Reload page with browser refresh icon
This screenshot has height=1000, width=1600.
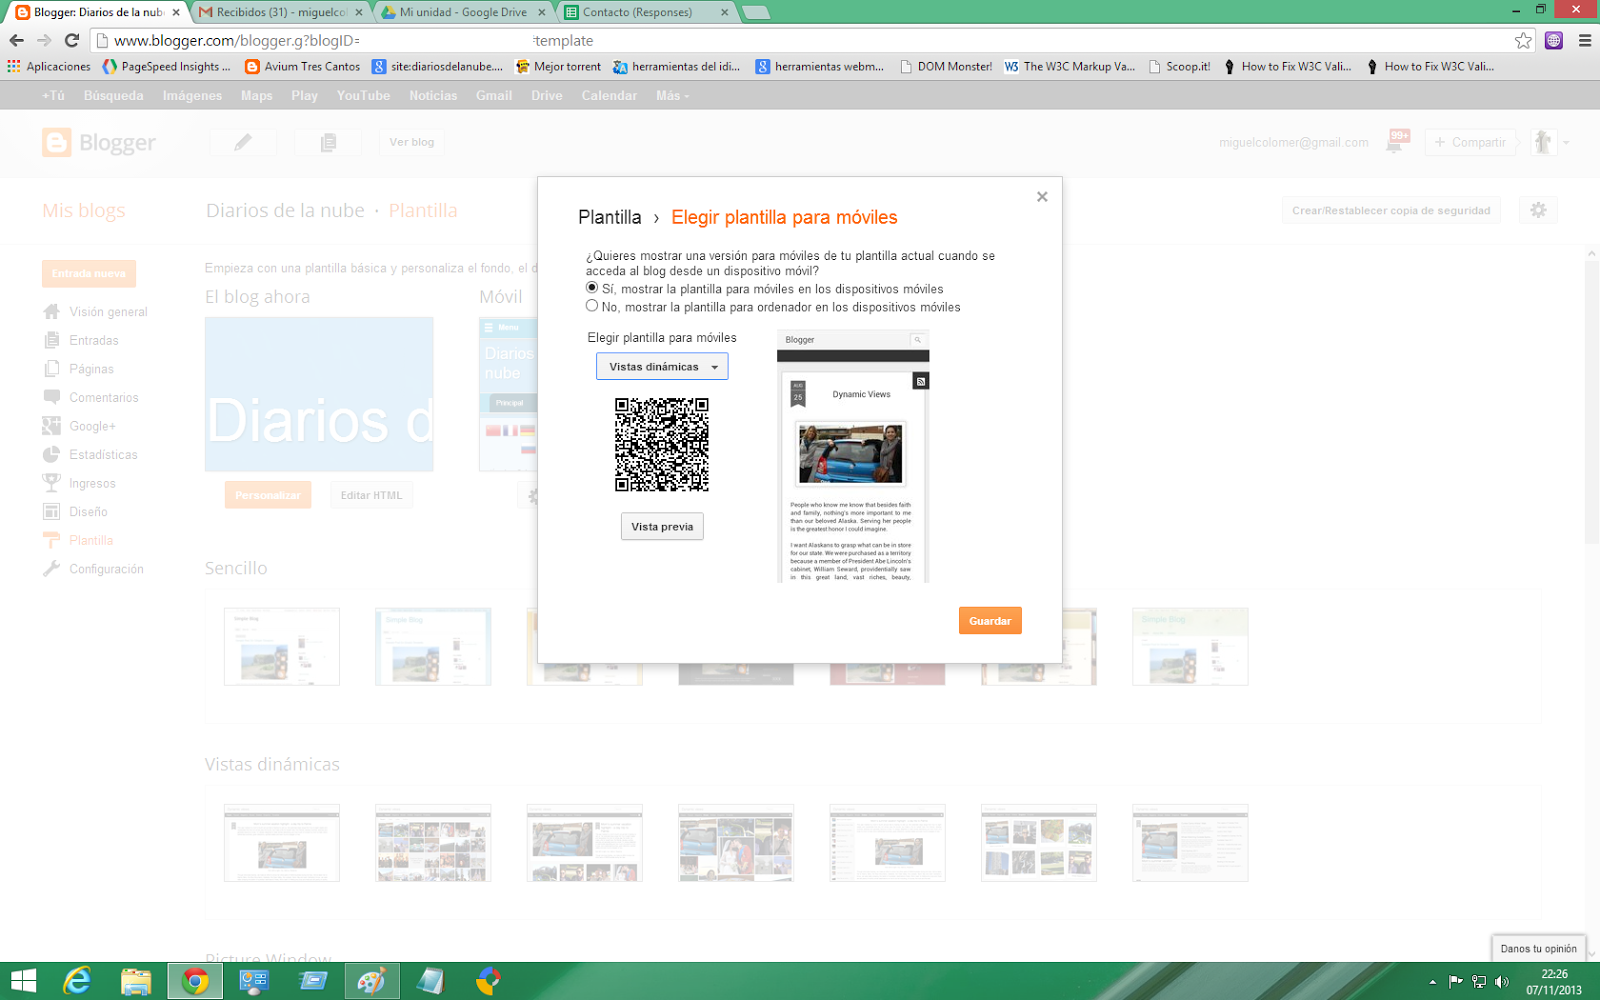coord(71,40)
